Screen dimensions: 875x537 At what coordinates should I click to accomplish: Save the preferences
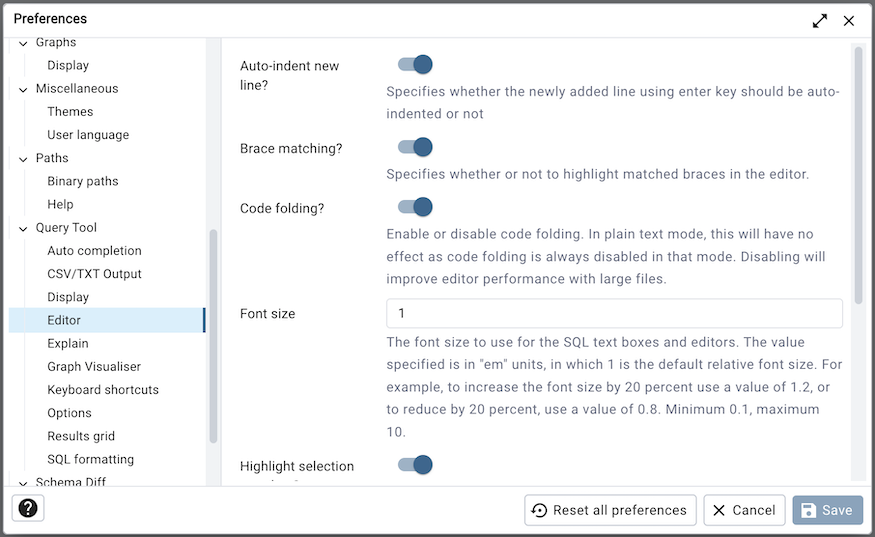pyautogui.click(x=827, y=510)
